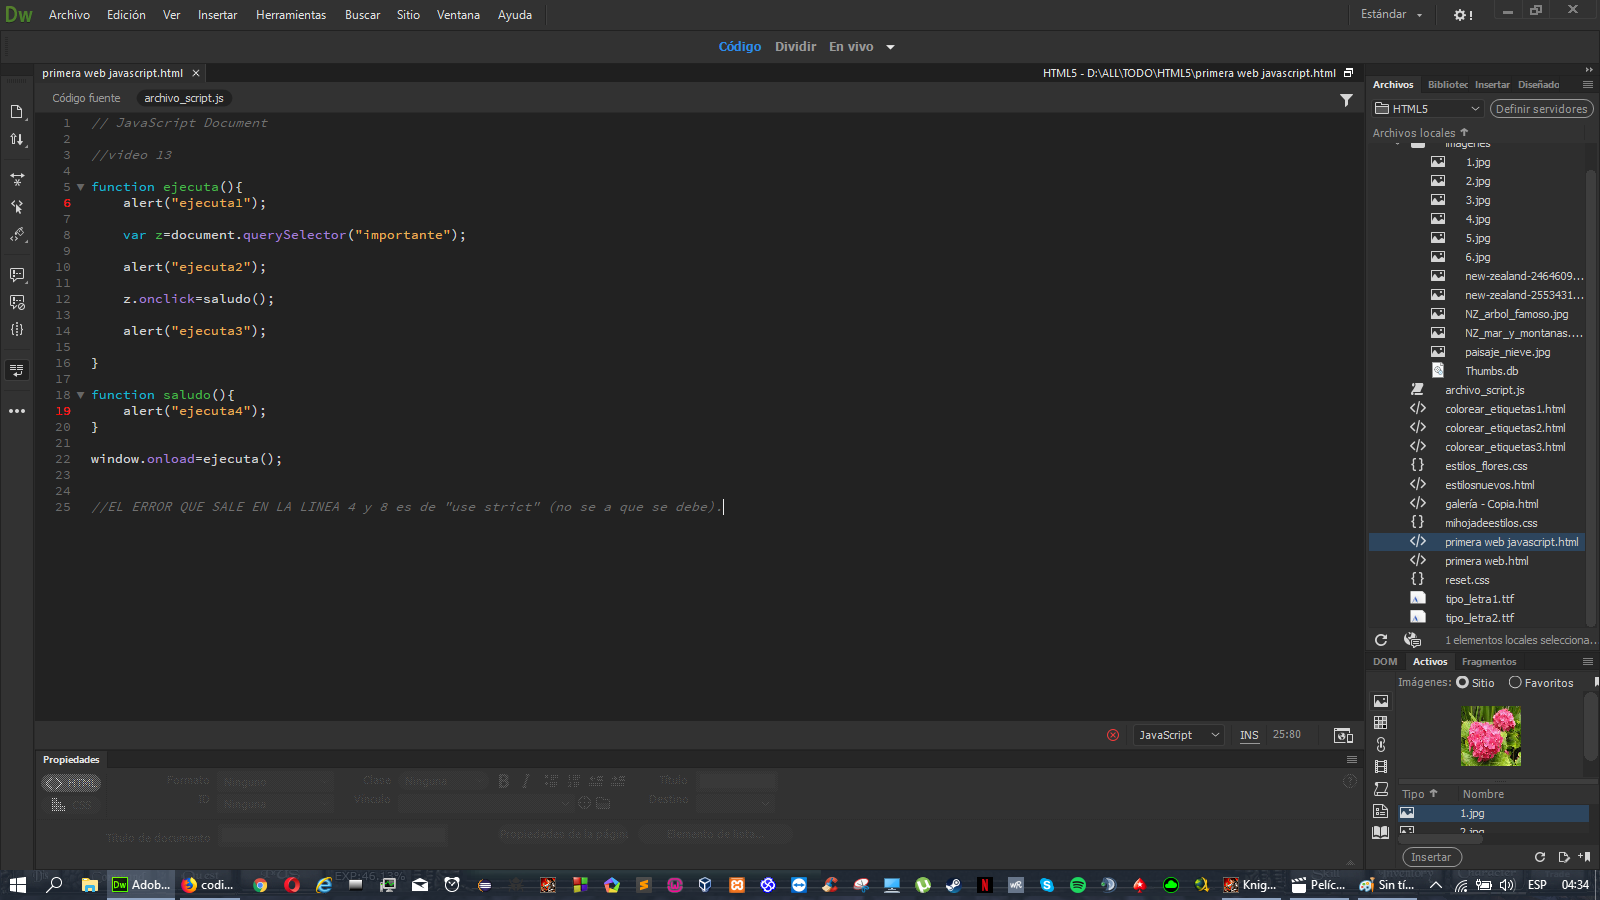Open the Assets panel options menu
Image resolution: width=1600 pixels, height=900 pixels.
pos(1588,662)
